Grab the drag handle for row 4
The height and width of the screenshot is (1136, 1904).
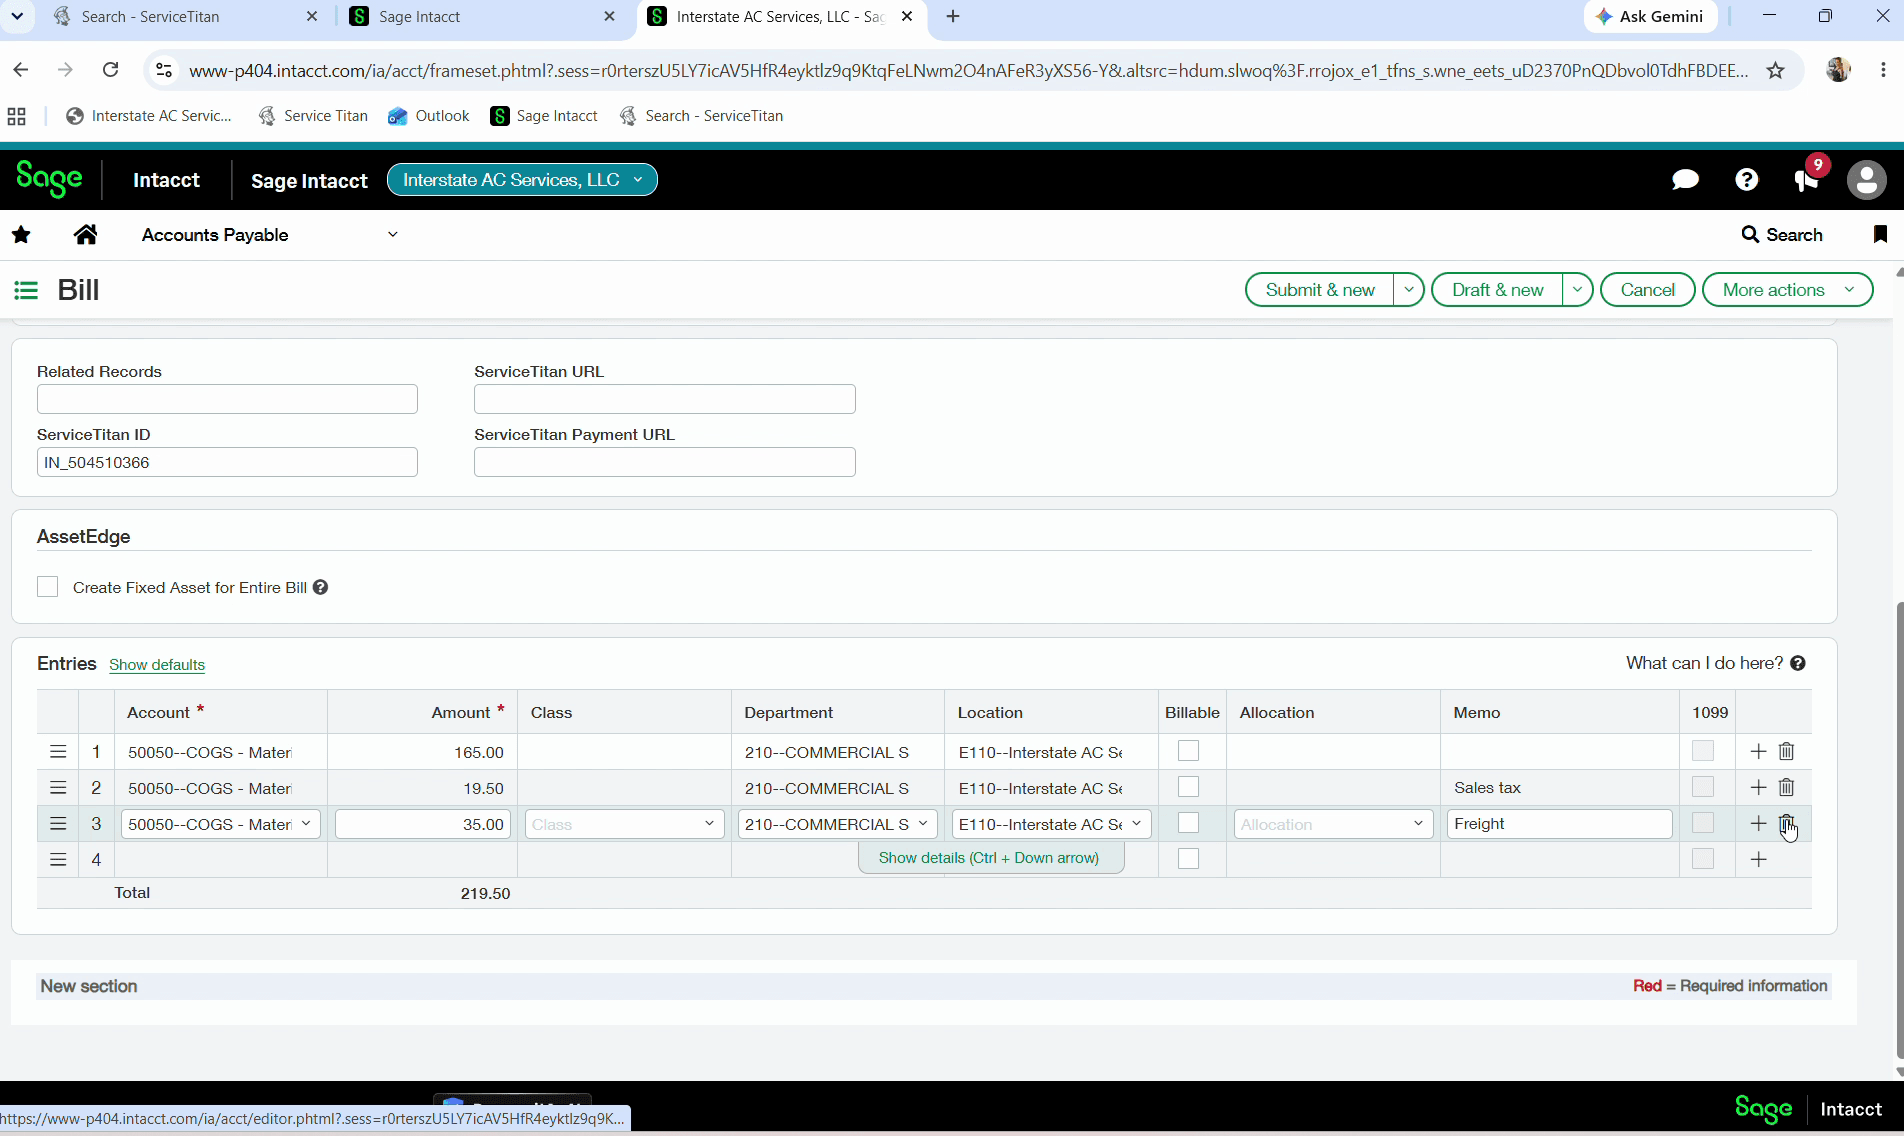tap(58, 860)
